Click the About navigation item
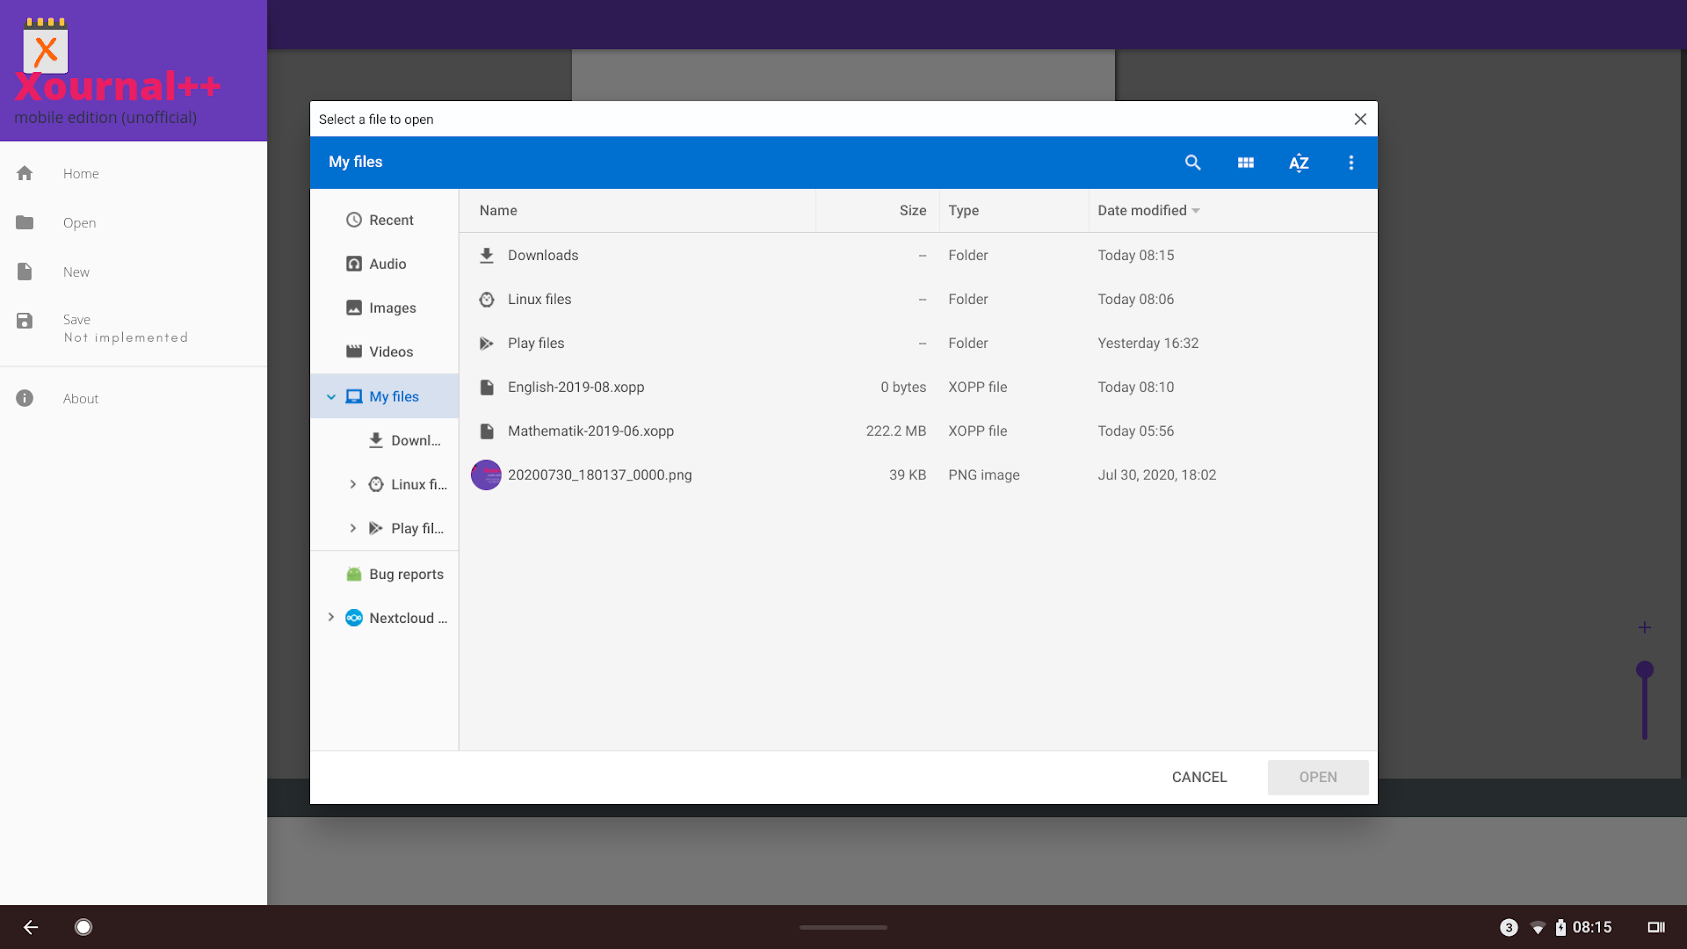 [x=80, y=398]
